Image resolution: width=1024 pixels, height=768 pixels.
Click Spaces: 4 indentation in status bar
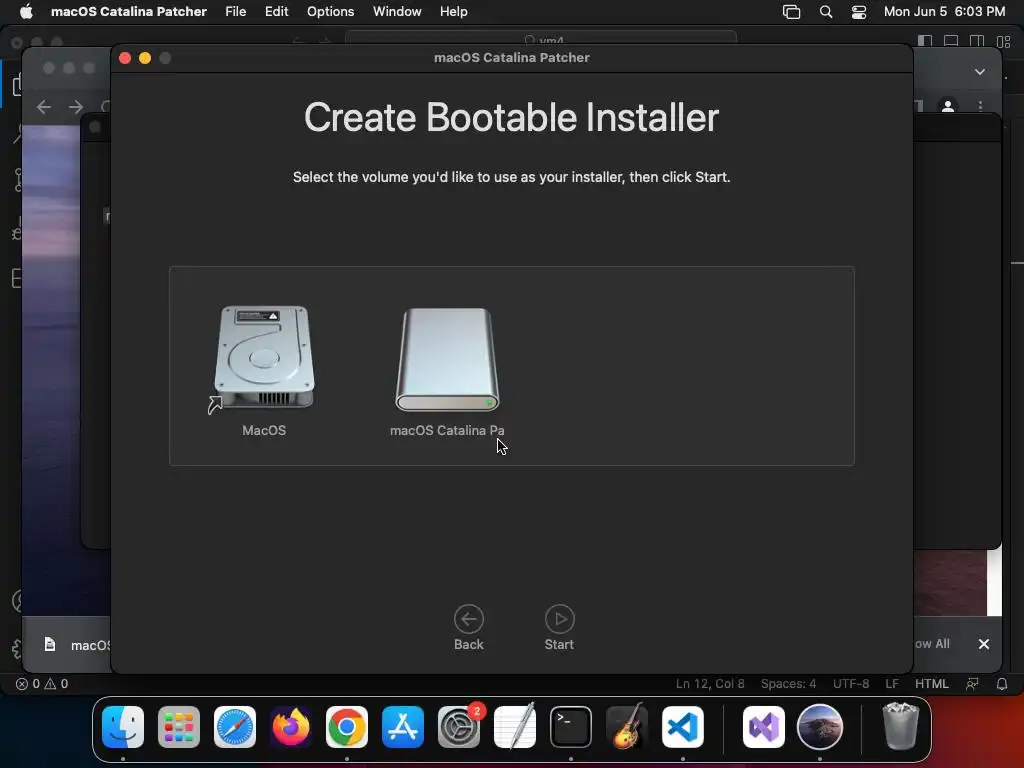coord(788,684)
